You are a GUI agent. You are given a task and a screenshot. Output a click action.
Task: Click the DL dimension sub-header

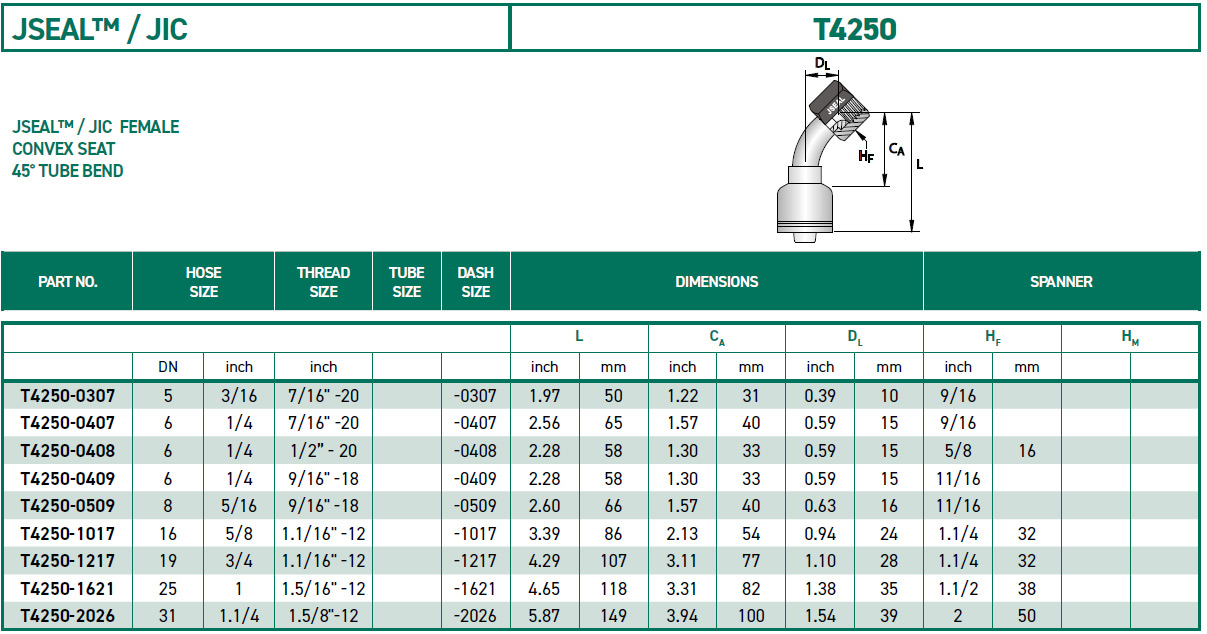[855, 338]
